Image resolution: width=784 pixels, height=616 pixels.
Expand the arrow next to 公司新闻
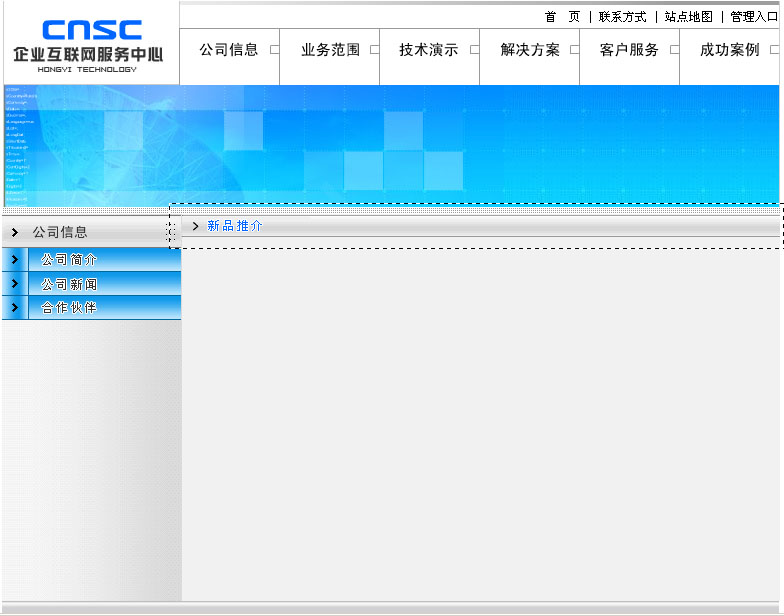coord(14,284)
